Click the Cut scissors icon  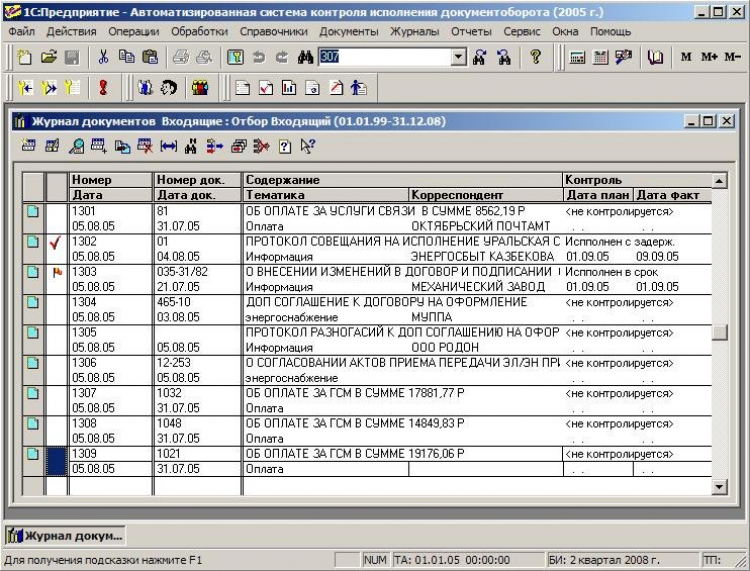pos(103,57)
